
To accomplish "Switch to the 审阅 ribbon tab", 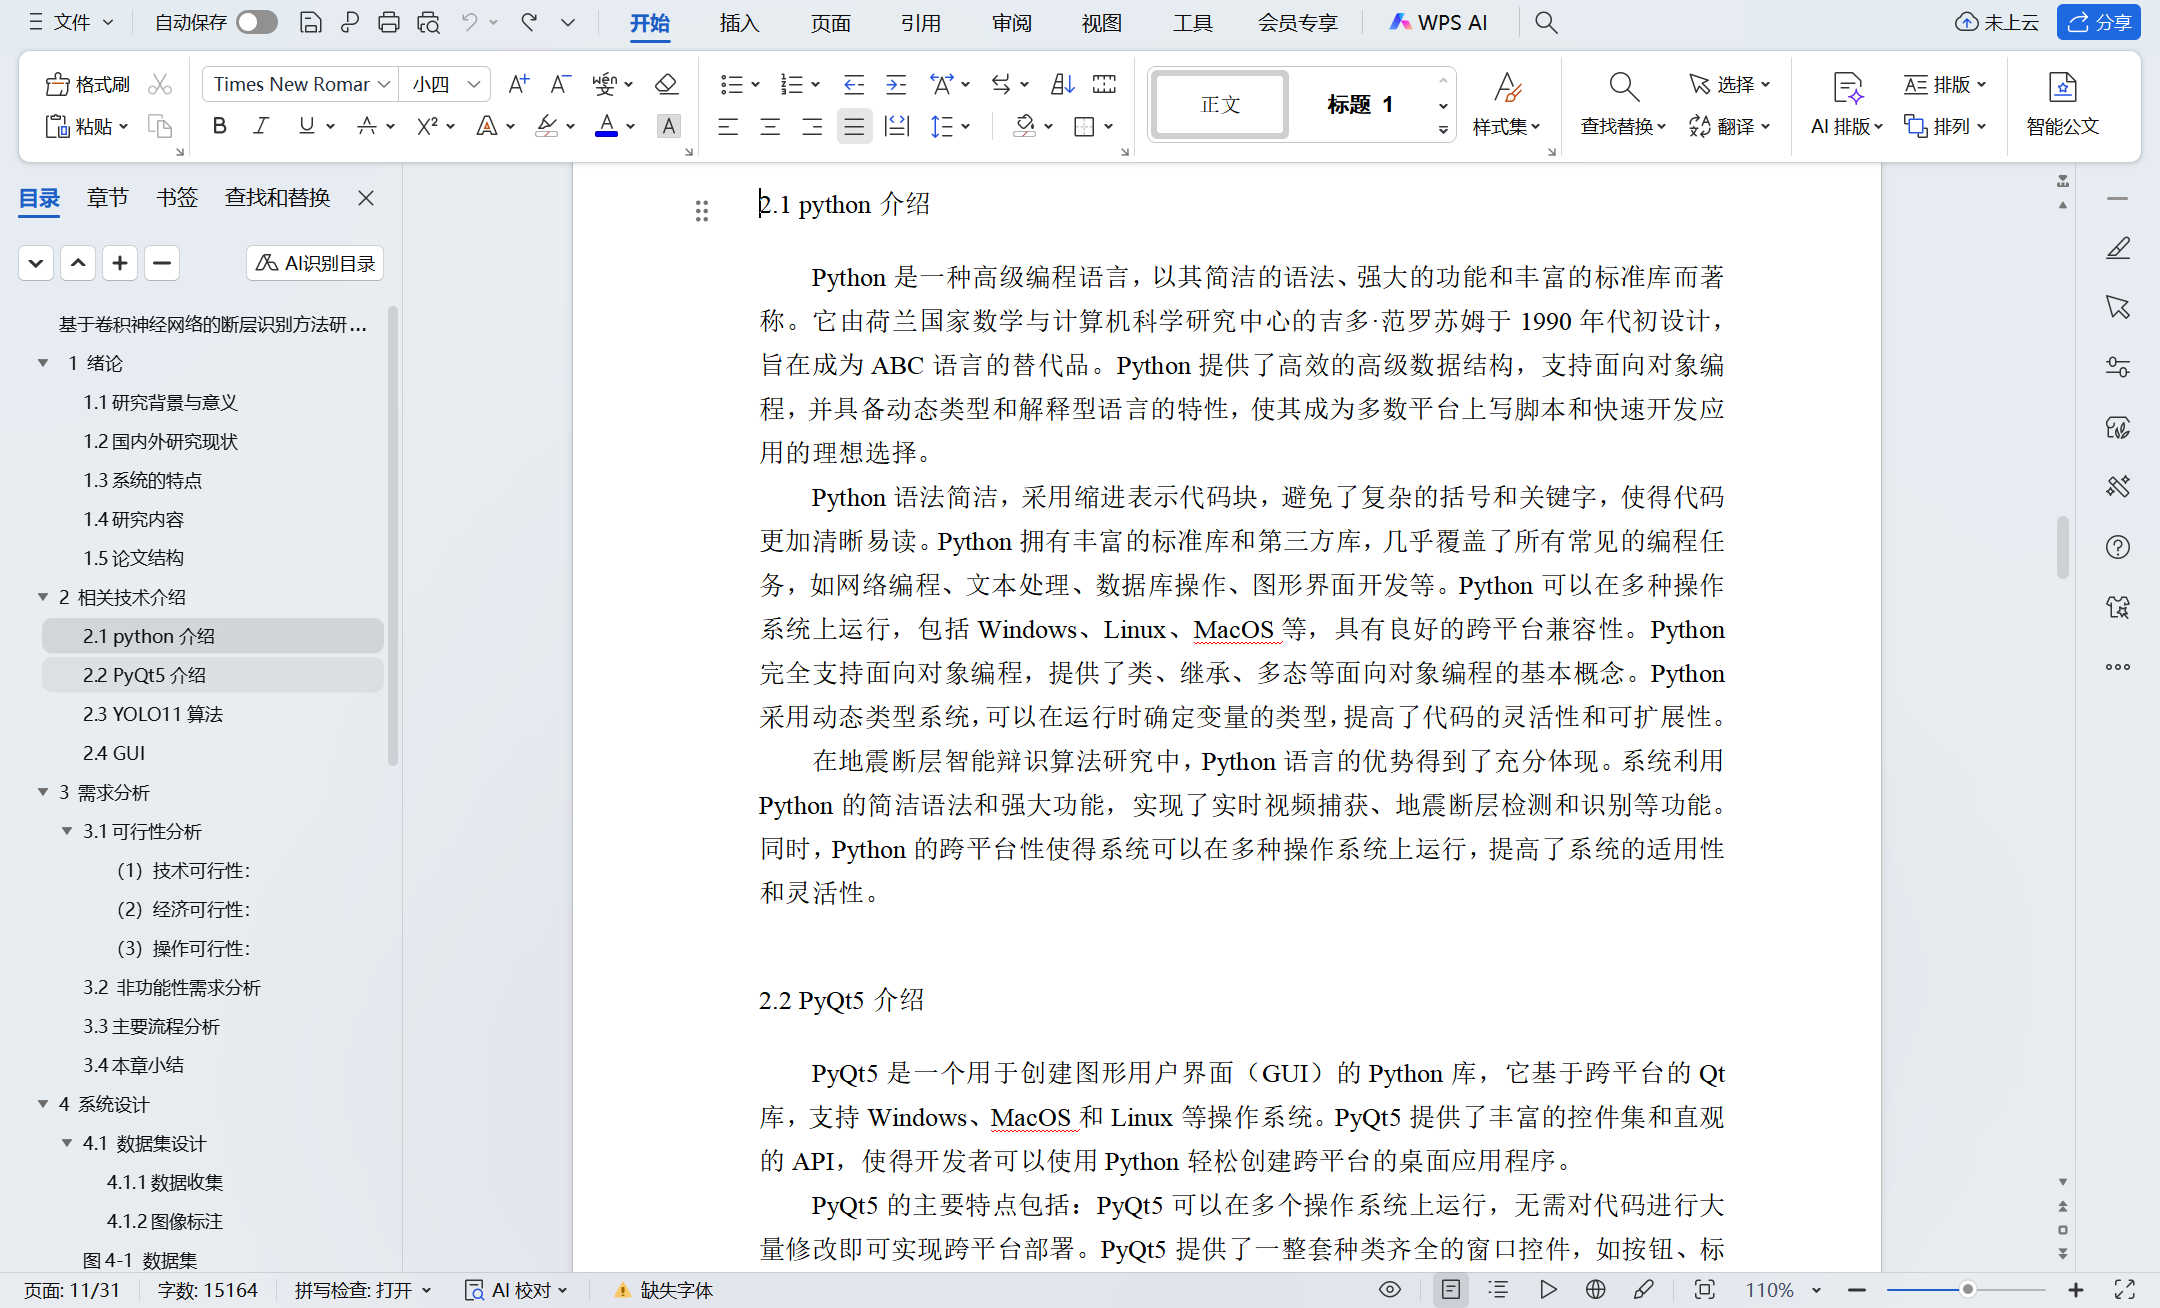I will click(1011, 22).
